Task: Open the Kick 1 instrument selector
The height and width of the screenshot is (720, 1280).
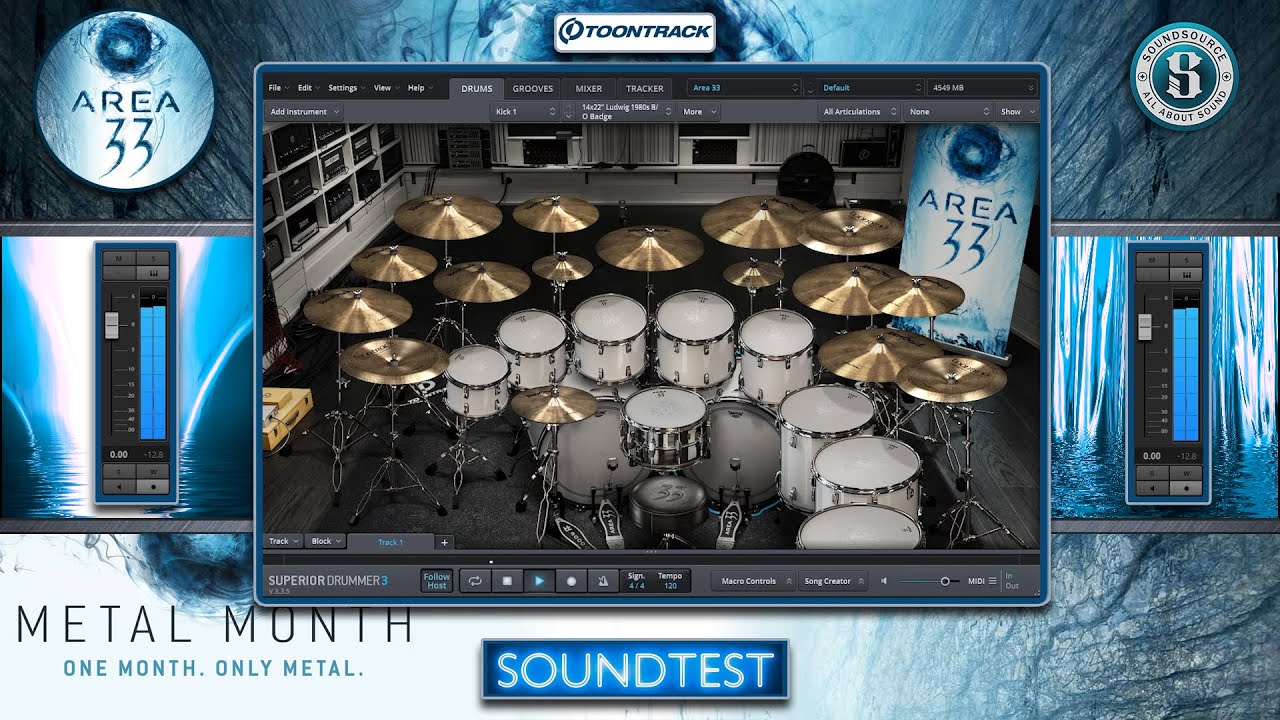Action: click(x=525, y=112)
